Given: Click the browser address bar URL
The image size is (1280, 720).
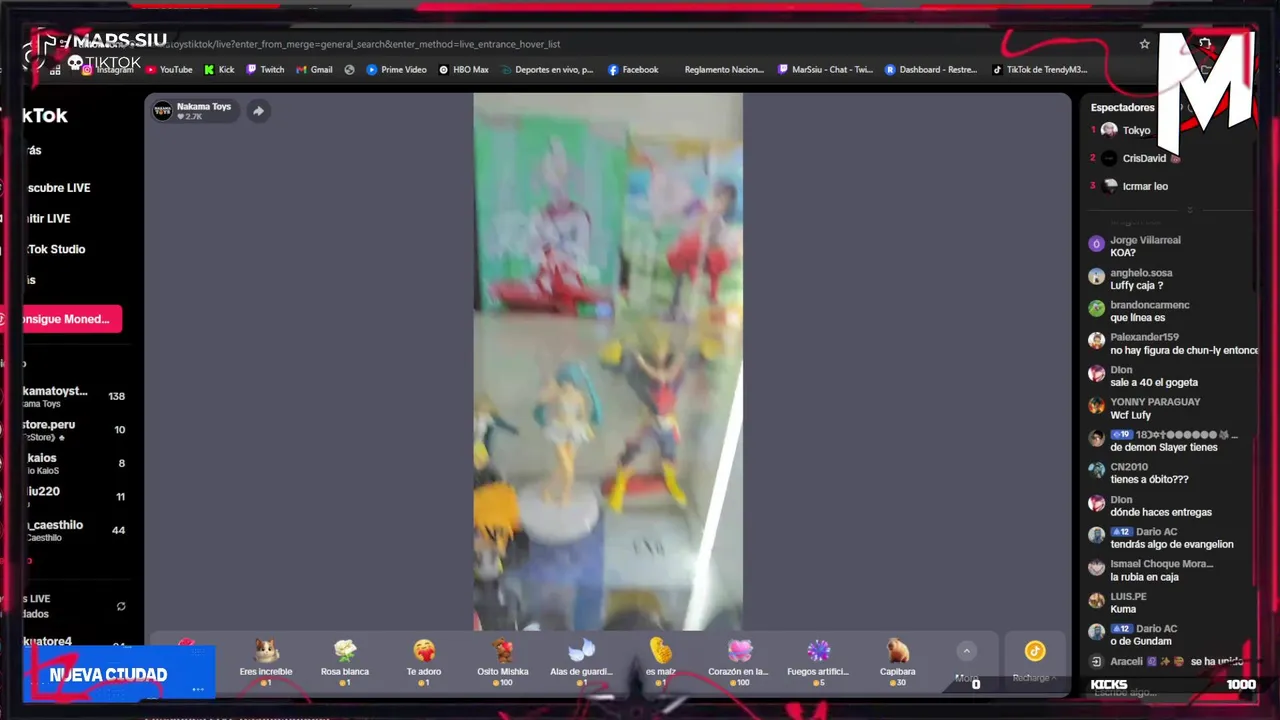Looking at the screenshot, I should [362, 44].
